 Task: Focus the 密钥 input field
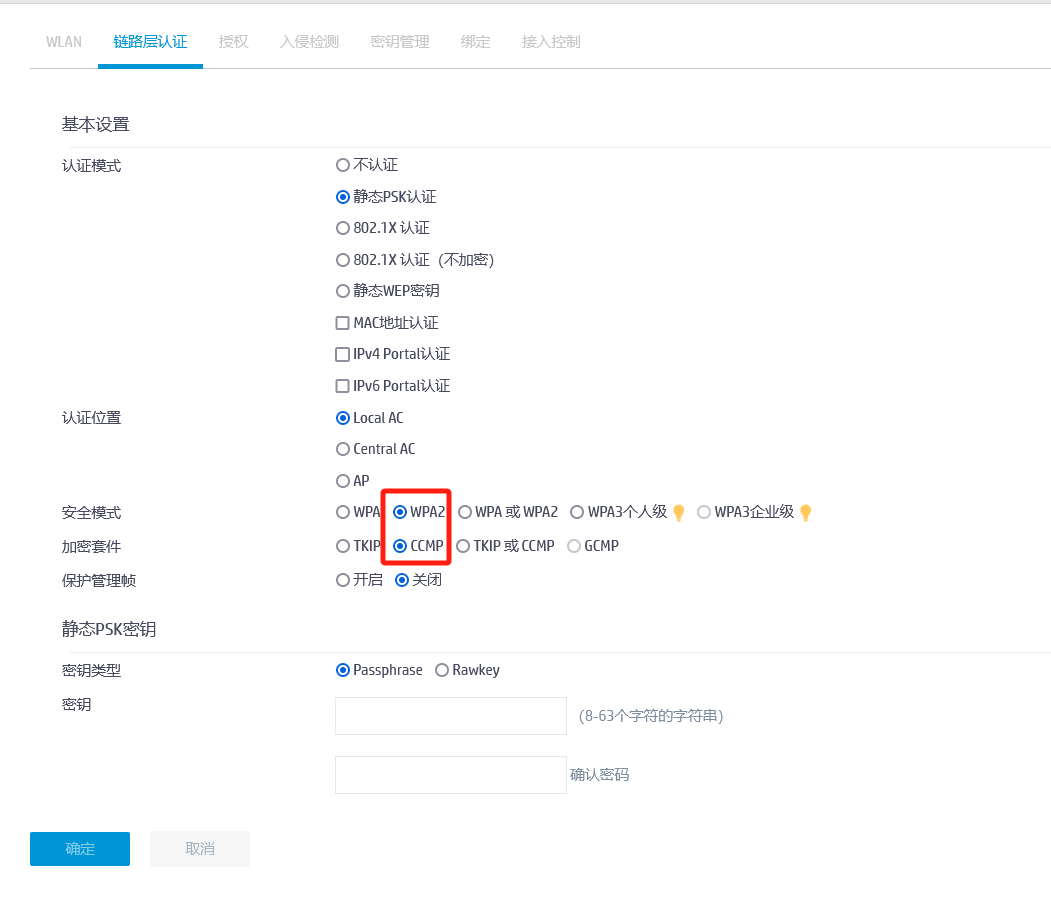pyautogui.click(x=450, y=716)
